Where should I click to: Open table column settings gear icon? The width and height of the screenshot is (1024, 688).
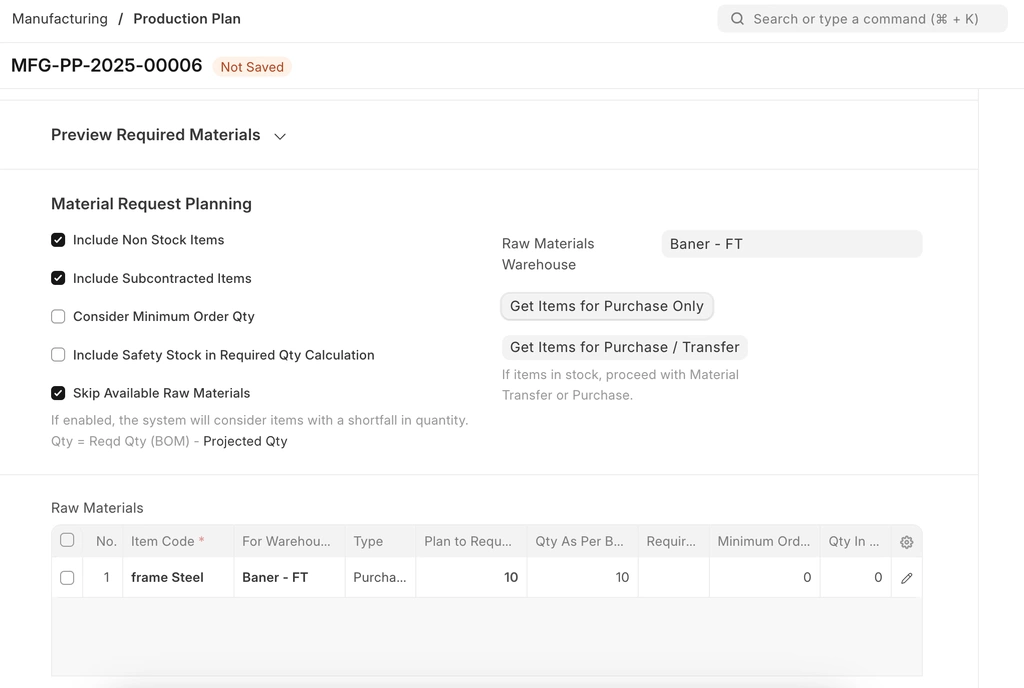click(x=906, y=542)
